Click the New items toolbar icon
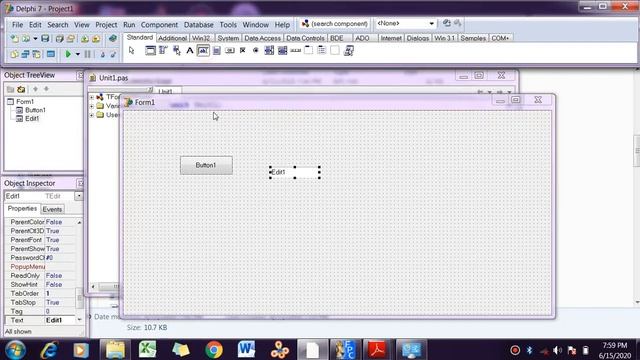Screen dimensions: 640x360 point(15,39)
